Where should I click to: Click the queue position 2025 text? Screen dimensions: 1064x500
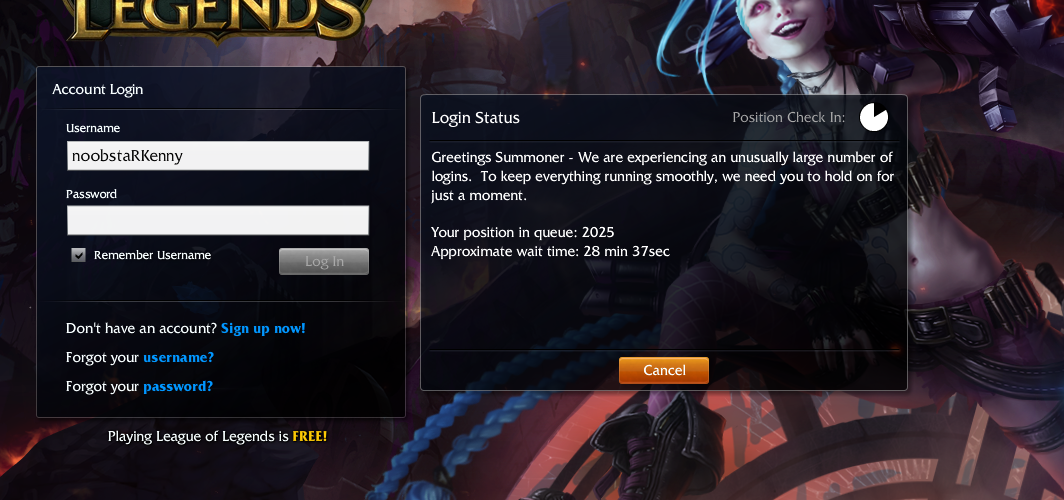click(x=598, y=232)
